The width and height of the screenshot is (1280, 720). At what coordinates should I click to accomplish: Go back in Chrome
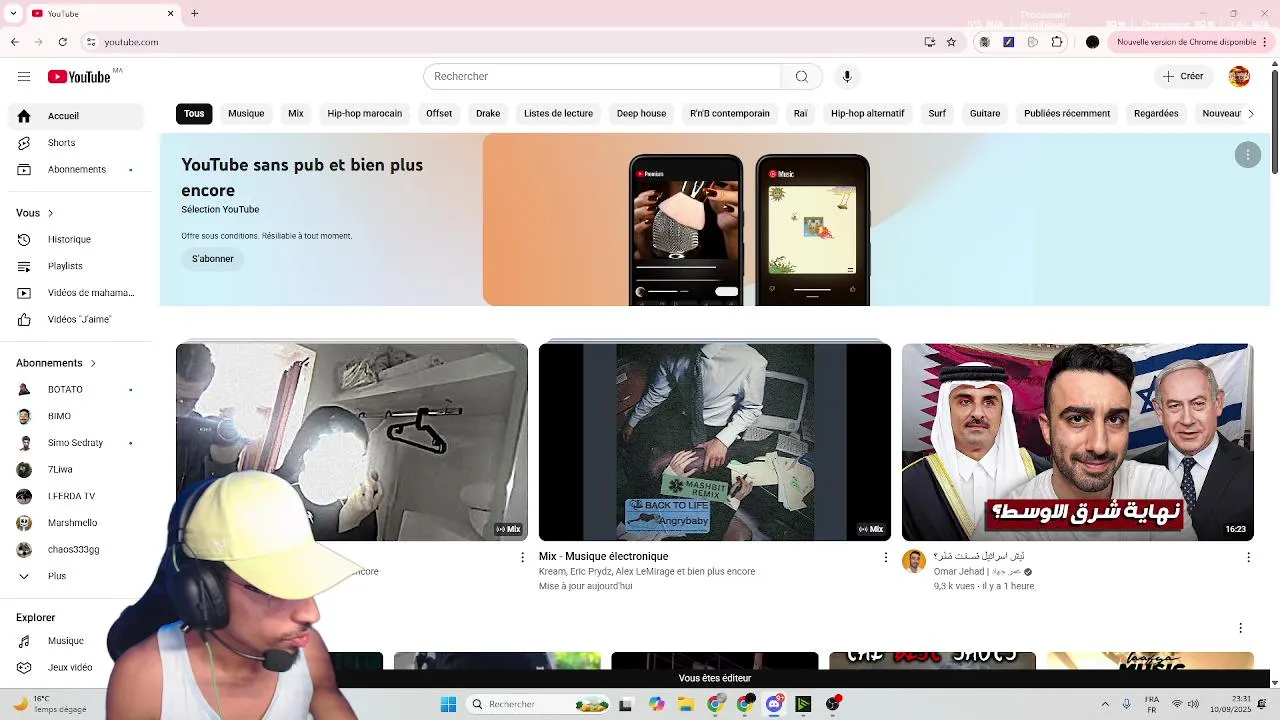click(x=14, y=42)
